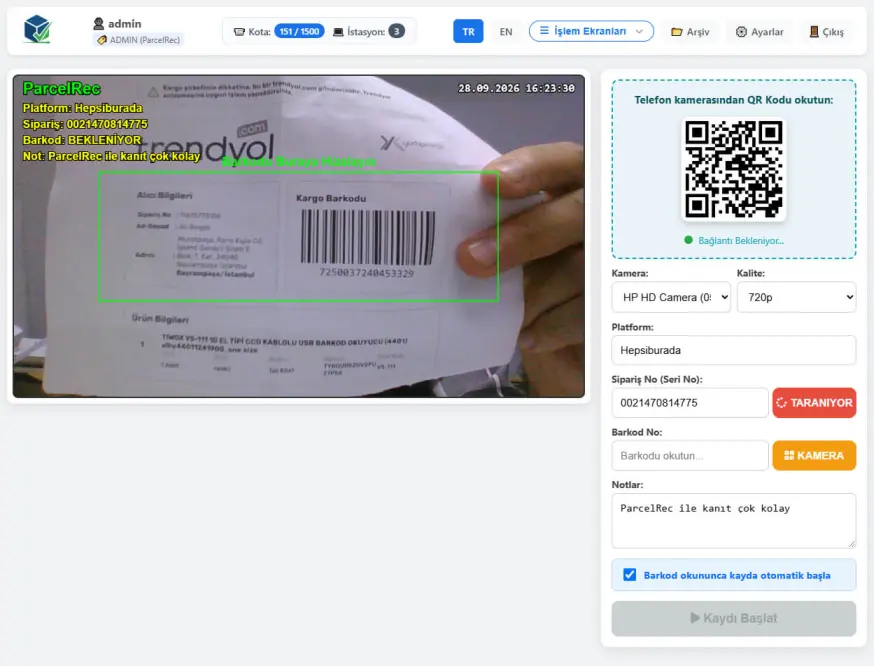Viewport: 874px width, 666px height.
Task: Click the station count badge 3
Action: [397, 31]
